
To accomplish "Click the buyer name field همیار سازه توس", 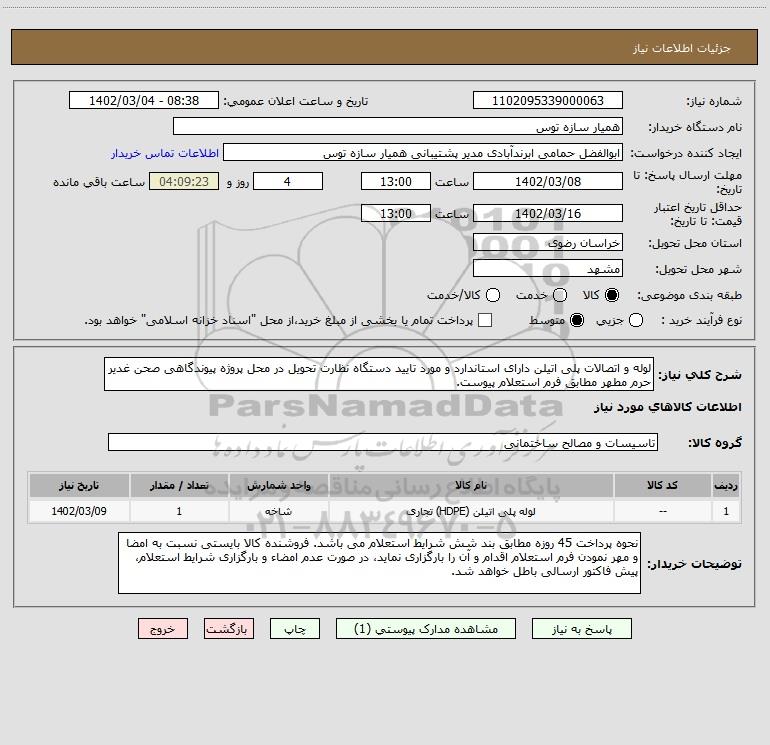I will pyautogui.click(x=398, y=127).
